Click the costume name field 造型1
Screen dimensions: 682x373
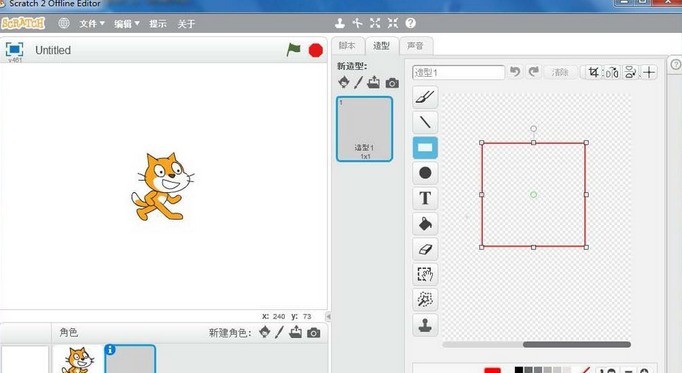point(458,72)
